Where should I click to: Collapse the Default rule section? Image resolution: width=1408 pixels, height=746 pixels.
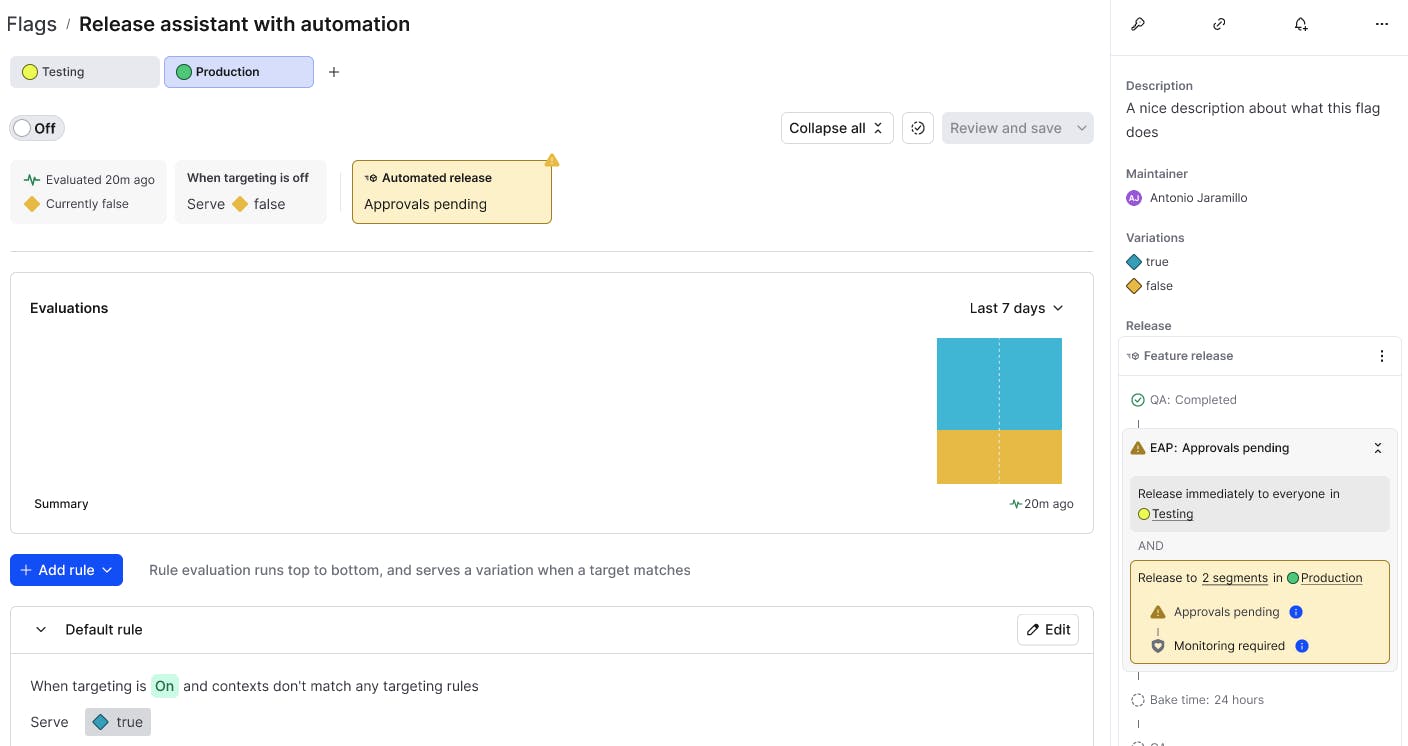(x=41, y=630)
